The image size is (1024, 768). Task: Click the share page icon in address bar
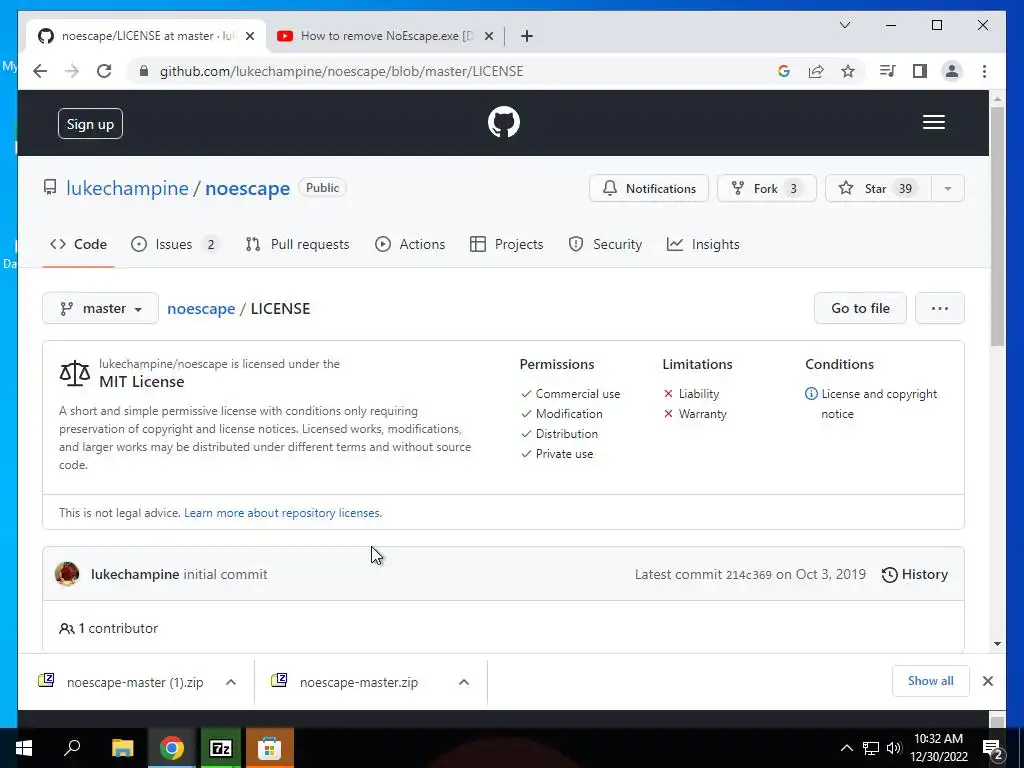click(816, 71)
